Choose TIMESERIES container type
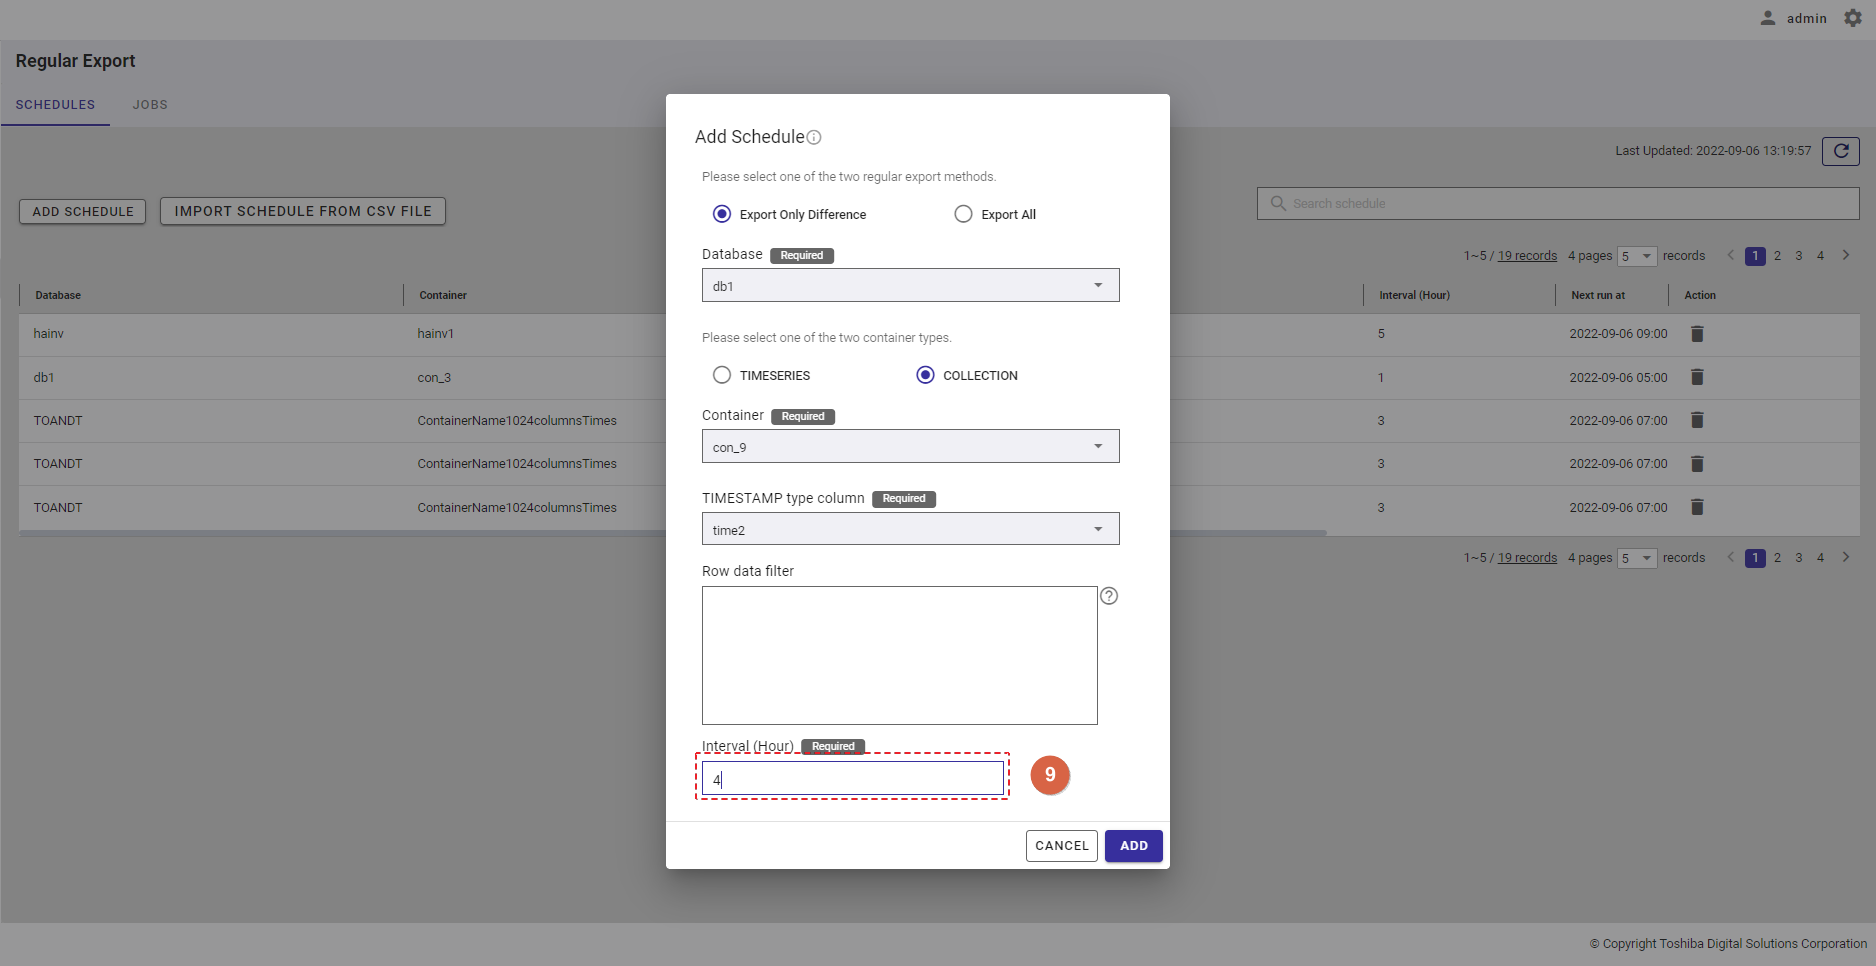Screen dimensions: 1876x966 click(x=722, y=375)
